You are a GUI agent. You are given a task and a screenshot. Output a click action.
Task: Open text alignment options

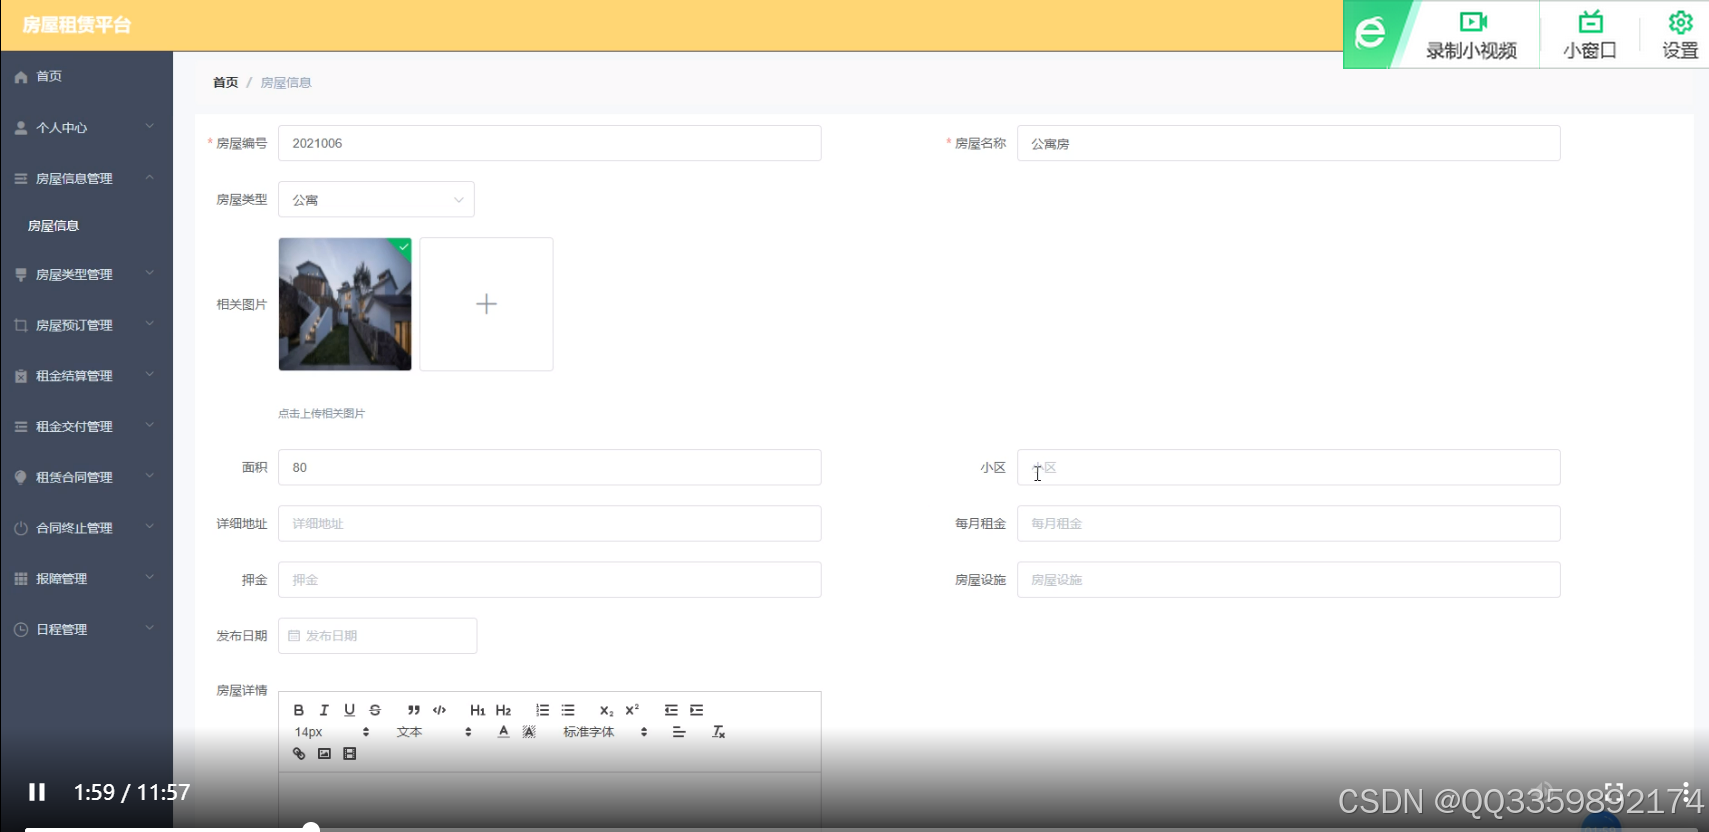point(679,732)
